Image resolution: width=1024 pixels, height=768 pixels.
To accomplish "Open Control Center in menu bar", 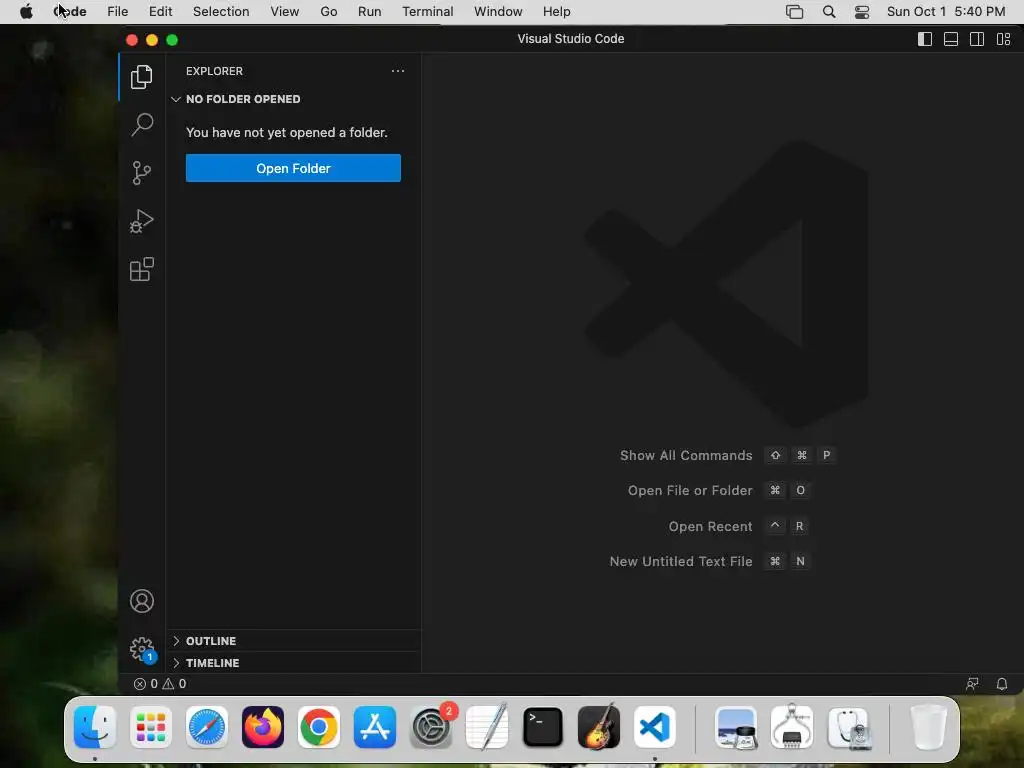I will [x=862, y=12].
